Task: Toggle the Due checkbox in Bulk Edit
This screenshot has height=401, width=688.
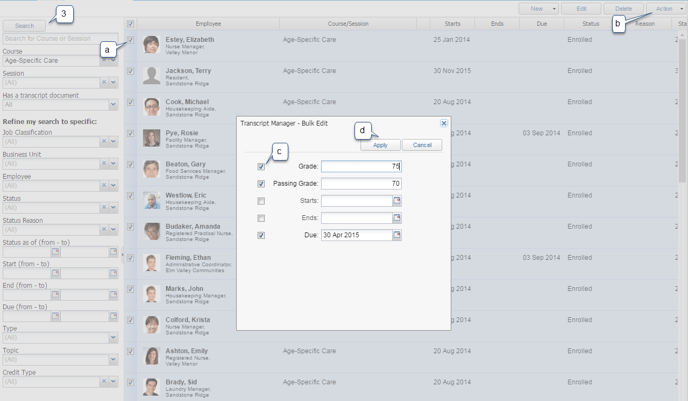Action: pos(261,235)
